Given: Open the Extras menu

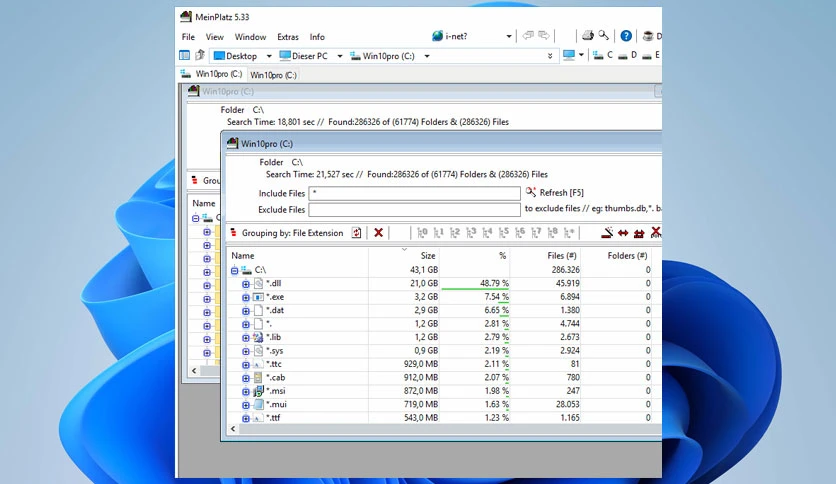Looking at the screenshot, I should [287, 37].
